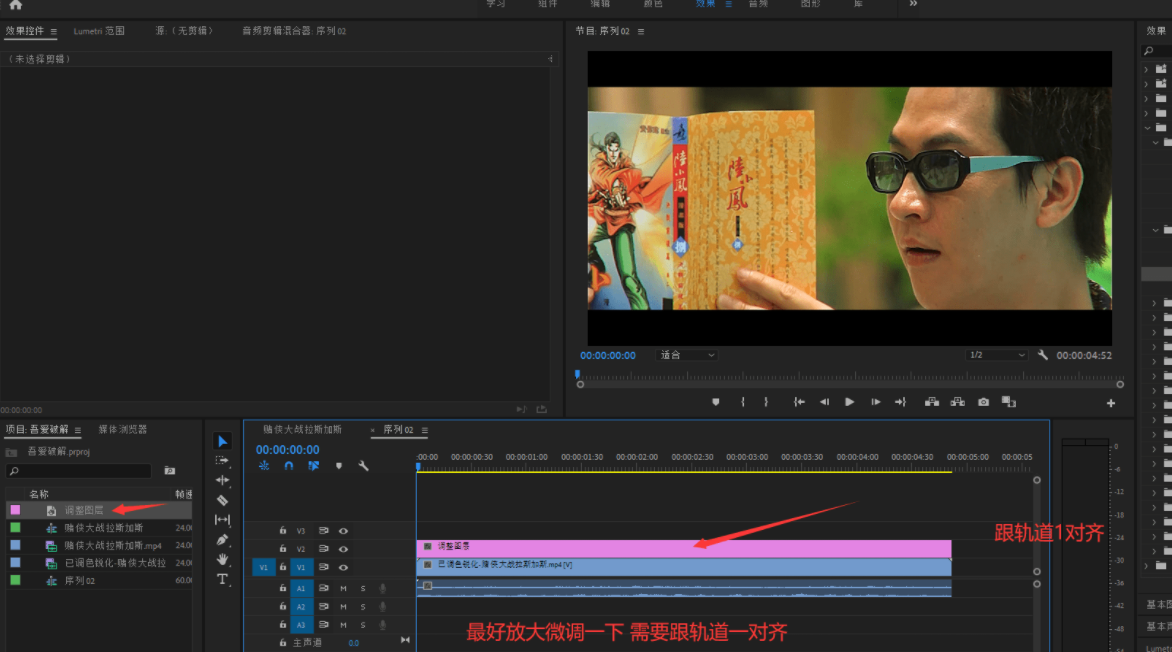Open Program monitor settings wrench

click(1042, 355)
